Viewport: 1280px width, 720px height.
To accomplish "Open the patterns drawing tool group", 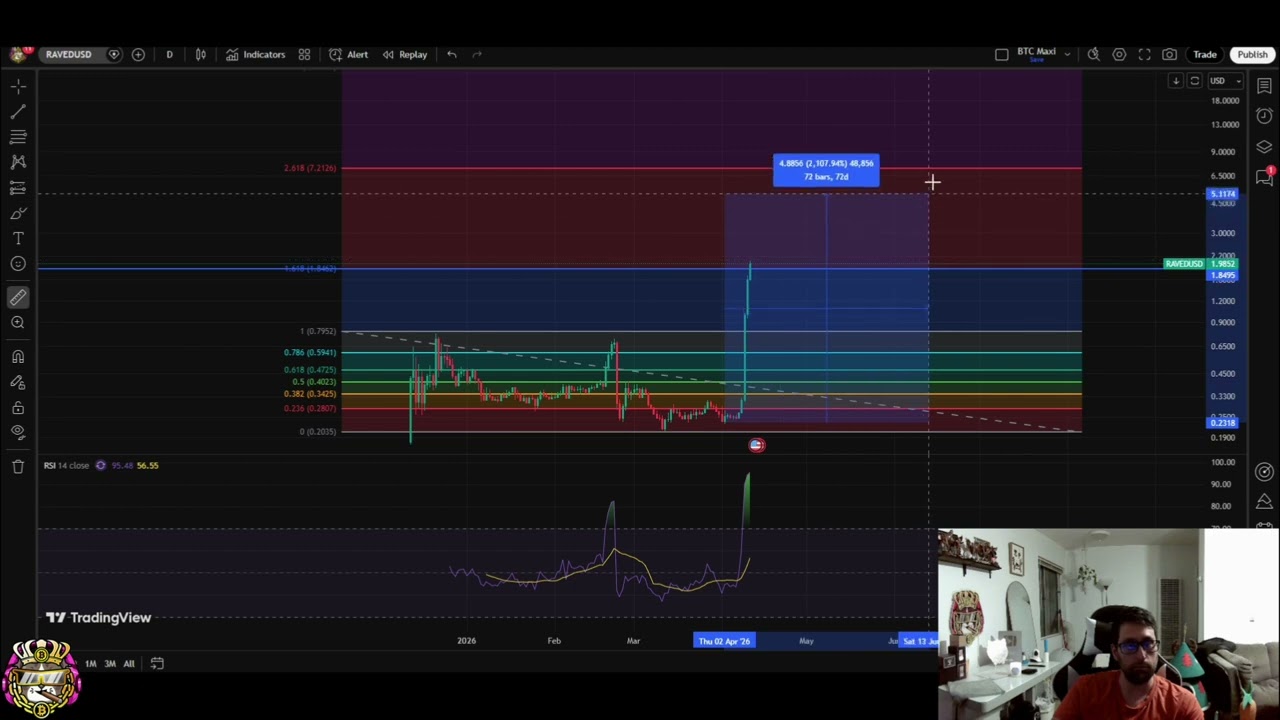I will click(18, 161).
